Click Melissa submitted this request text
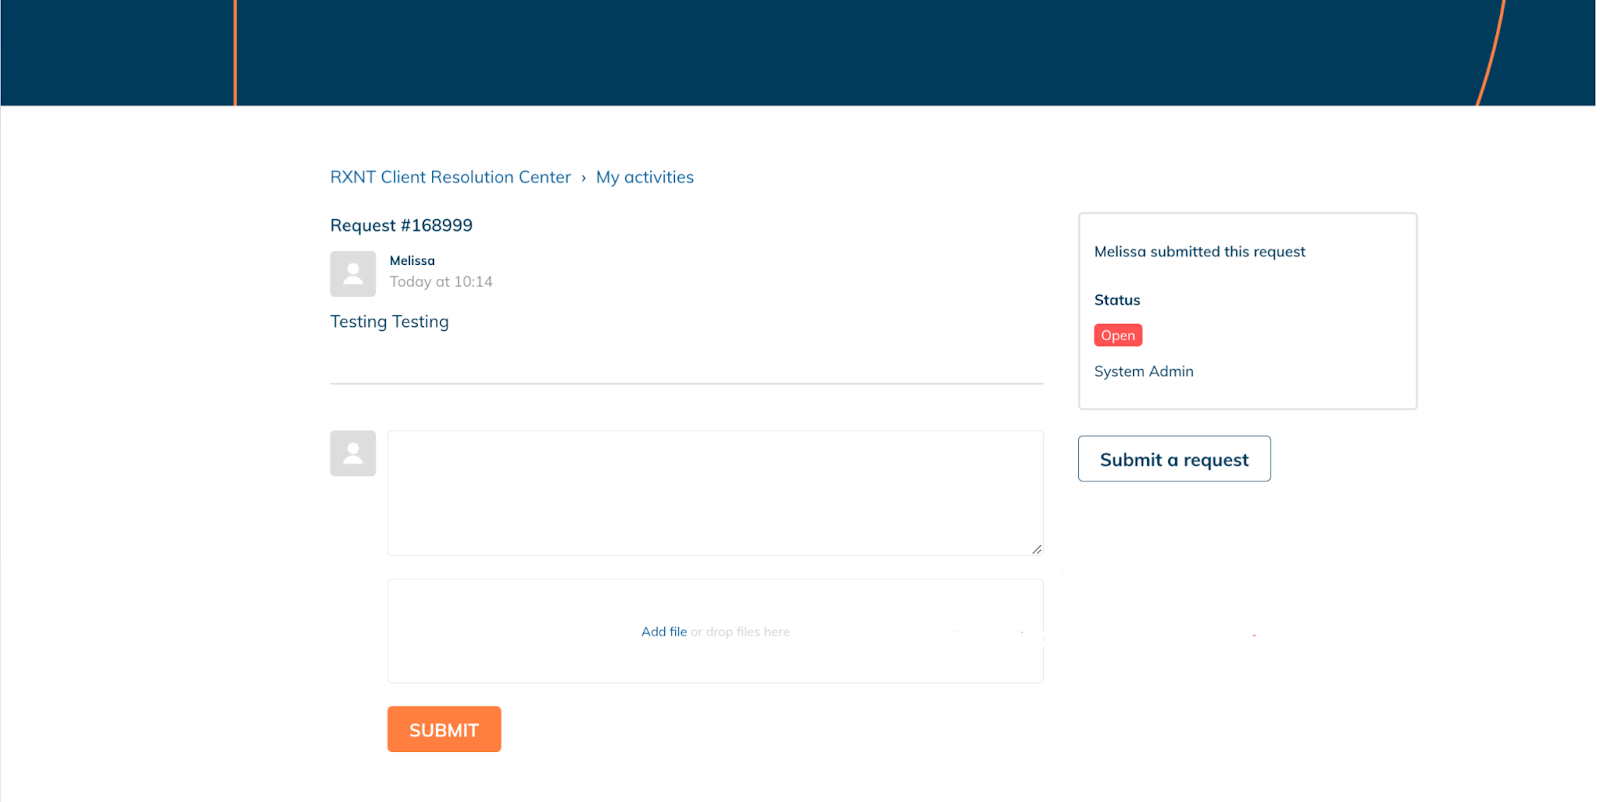Viewport: 1600px width, 802px height. (x=1199, y=252)
